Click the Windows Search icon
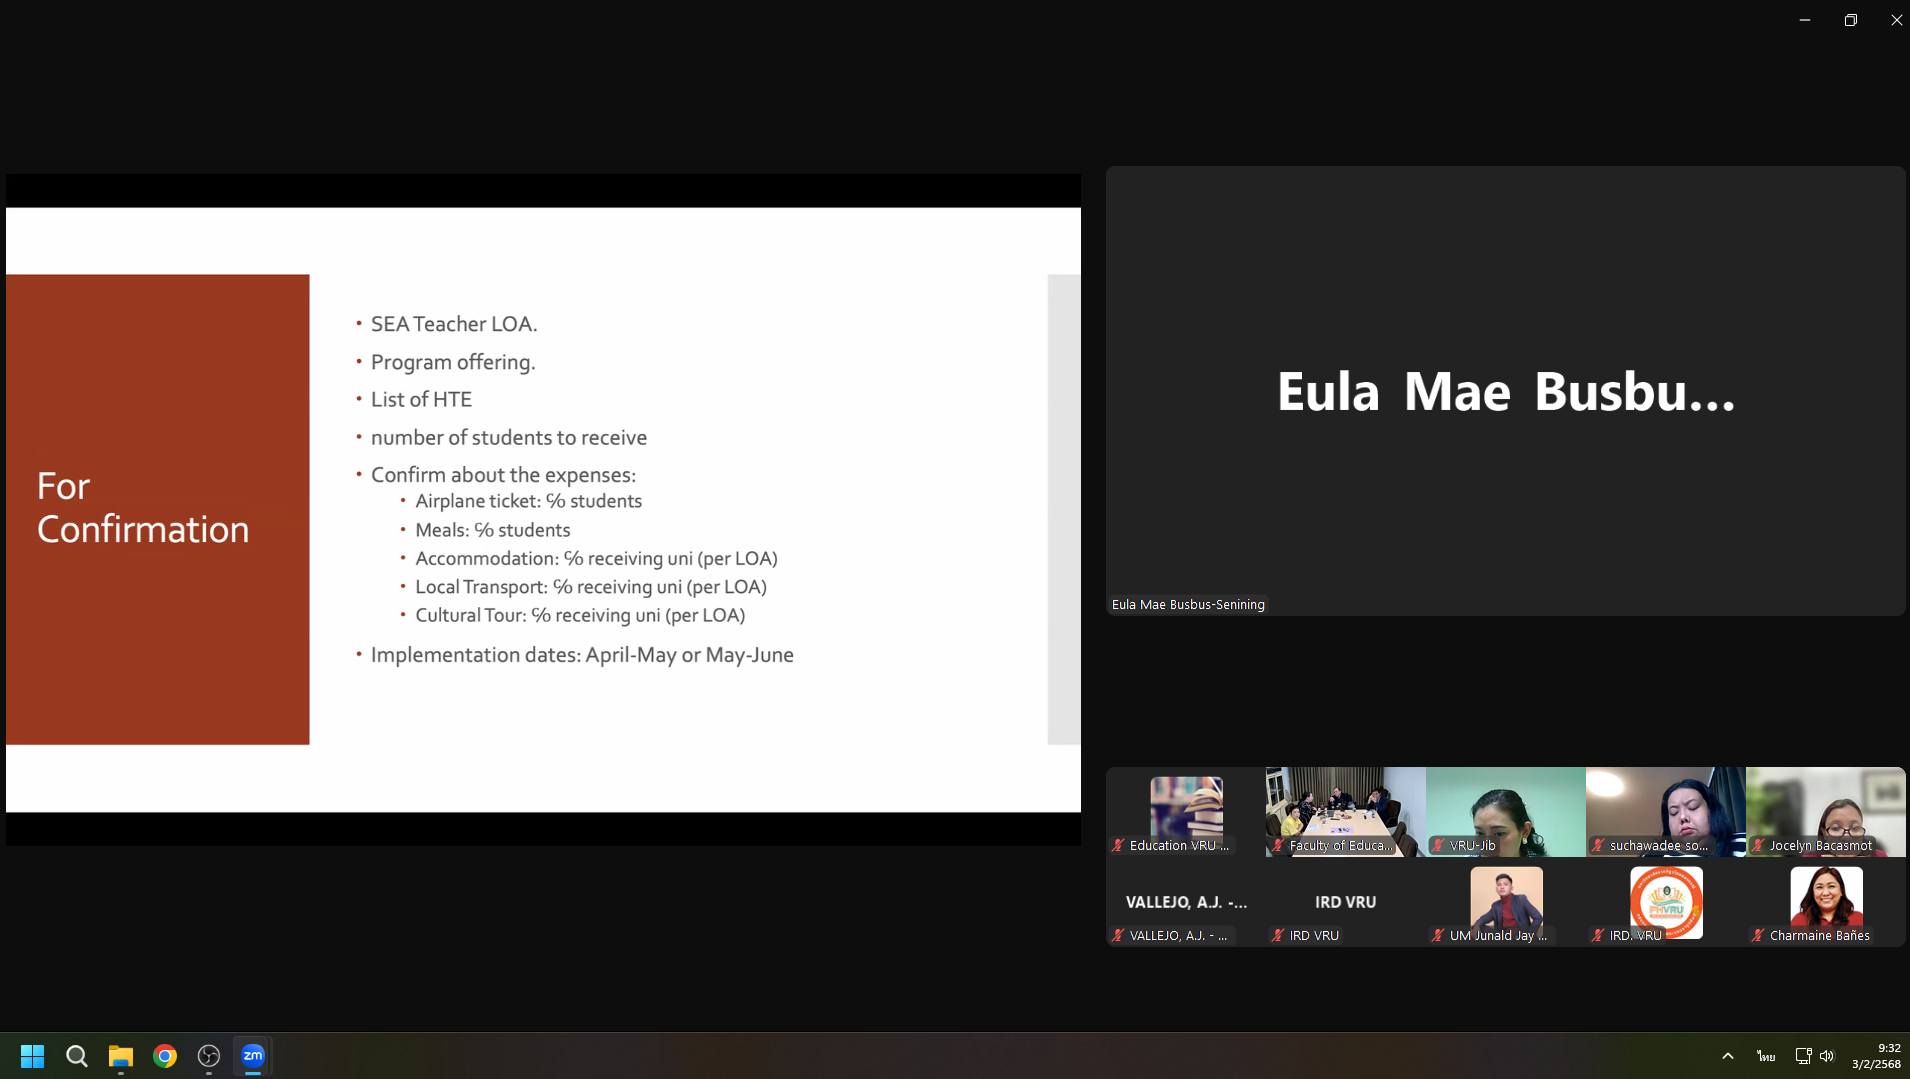This screenshot has width=1910, height=1079. coord(77,1056)
